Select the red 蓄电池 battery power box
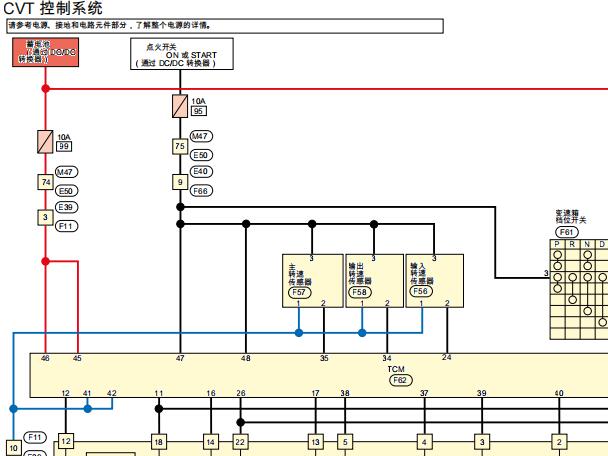This screenshot has width=608, height=456. (x=46, y=52)
